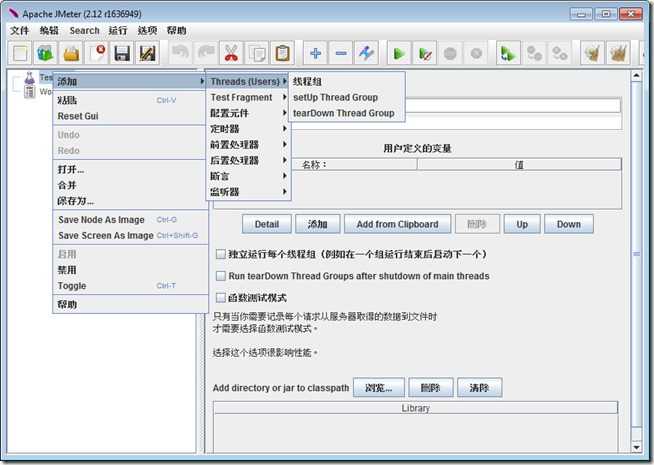
Task: Select 禁用 in context menu
Action: coord(130,270)
